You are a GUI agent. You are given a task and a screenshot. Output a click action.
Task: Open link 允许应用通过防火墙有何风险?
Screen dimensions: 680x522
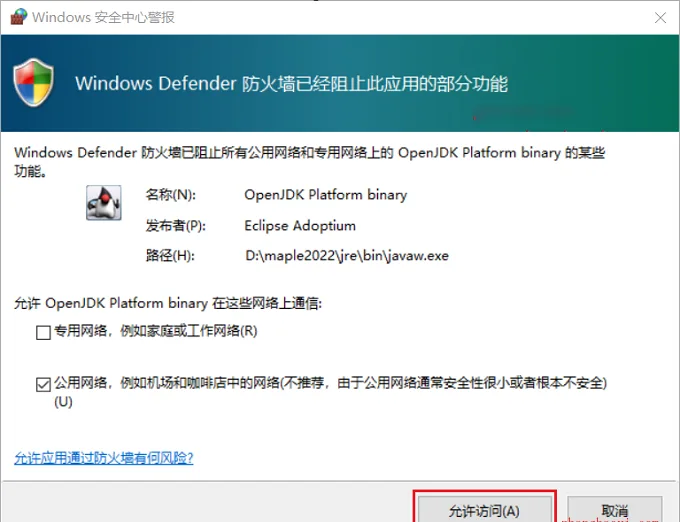104,458
